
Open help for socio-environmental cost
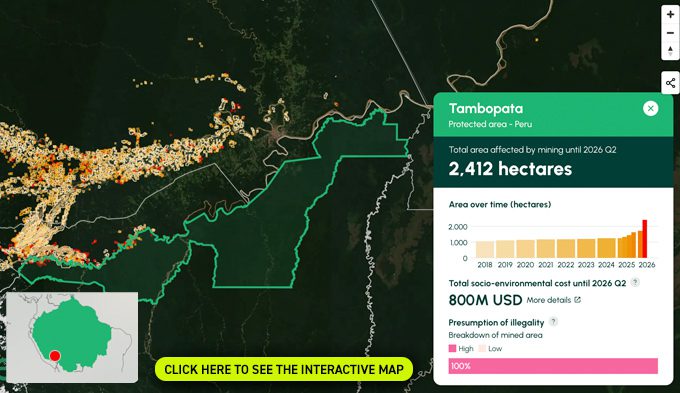pos(635,282)
